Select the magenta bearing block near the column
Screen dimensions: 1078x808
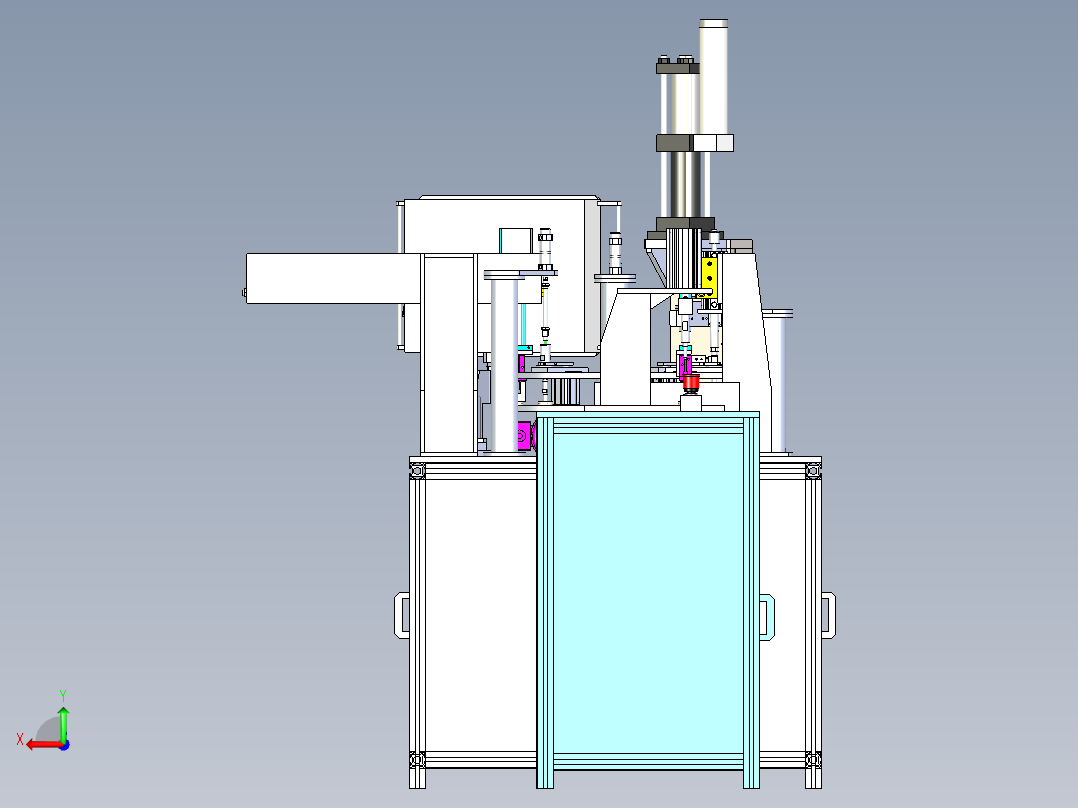(x=525, y=436)
